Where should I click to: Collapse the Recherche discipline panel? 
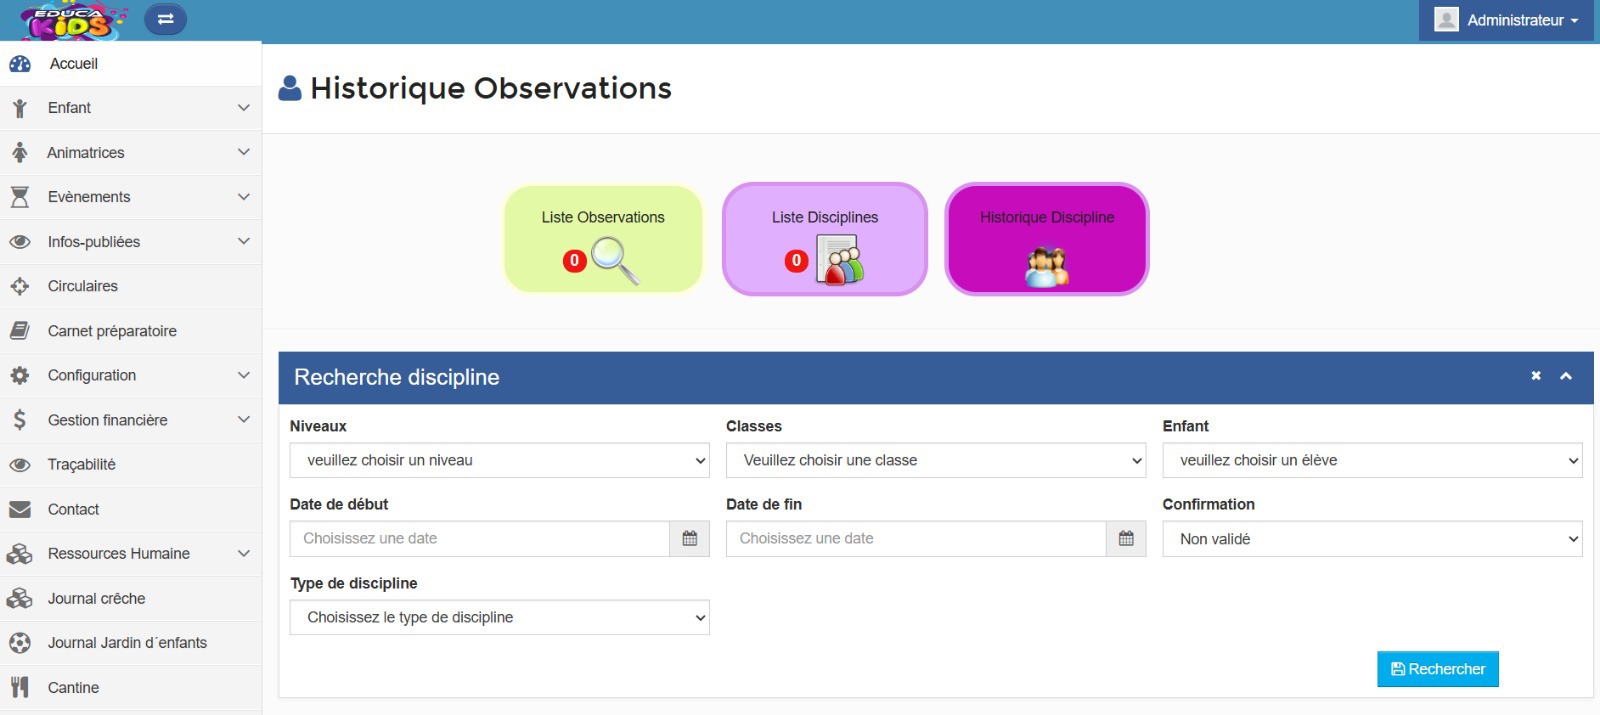(1566, 376)
